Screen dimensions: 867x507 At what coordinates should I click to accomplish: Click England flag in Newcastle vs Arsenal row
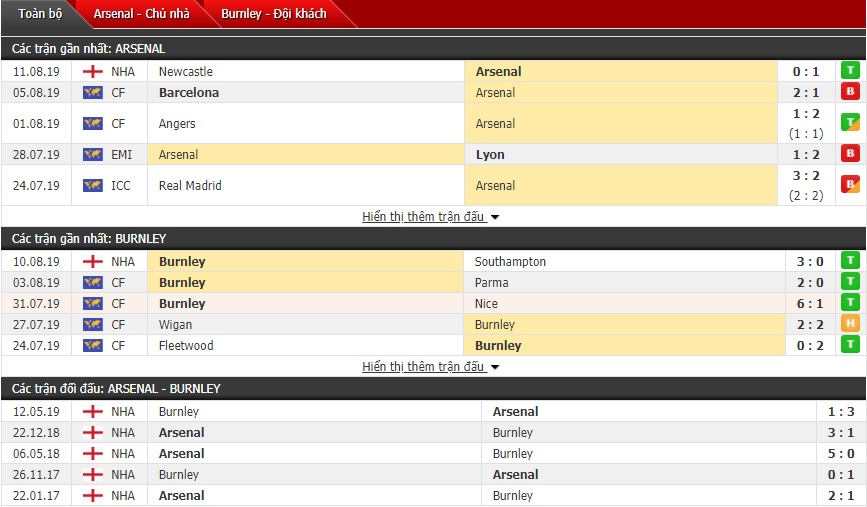tap(93, 71)
